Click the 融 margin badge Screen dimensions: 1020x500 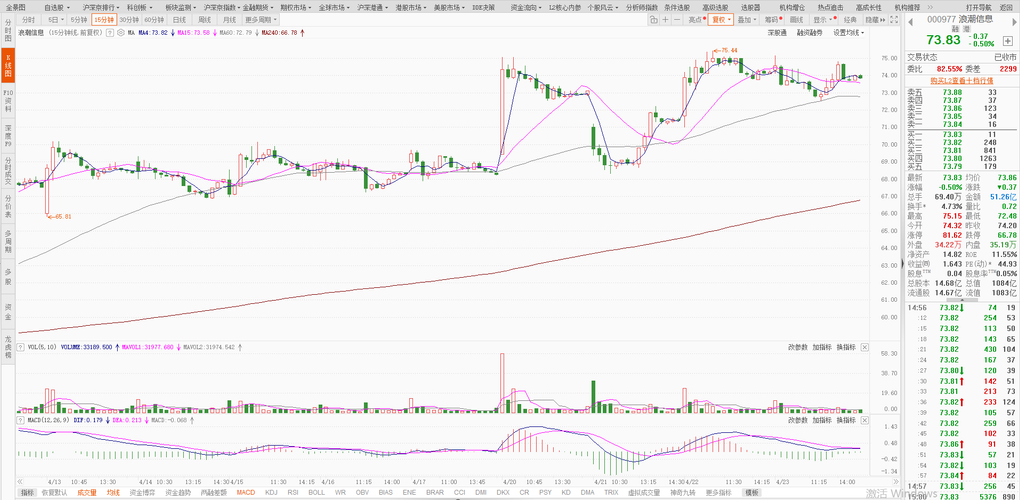click(955, 29)
